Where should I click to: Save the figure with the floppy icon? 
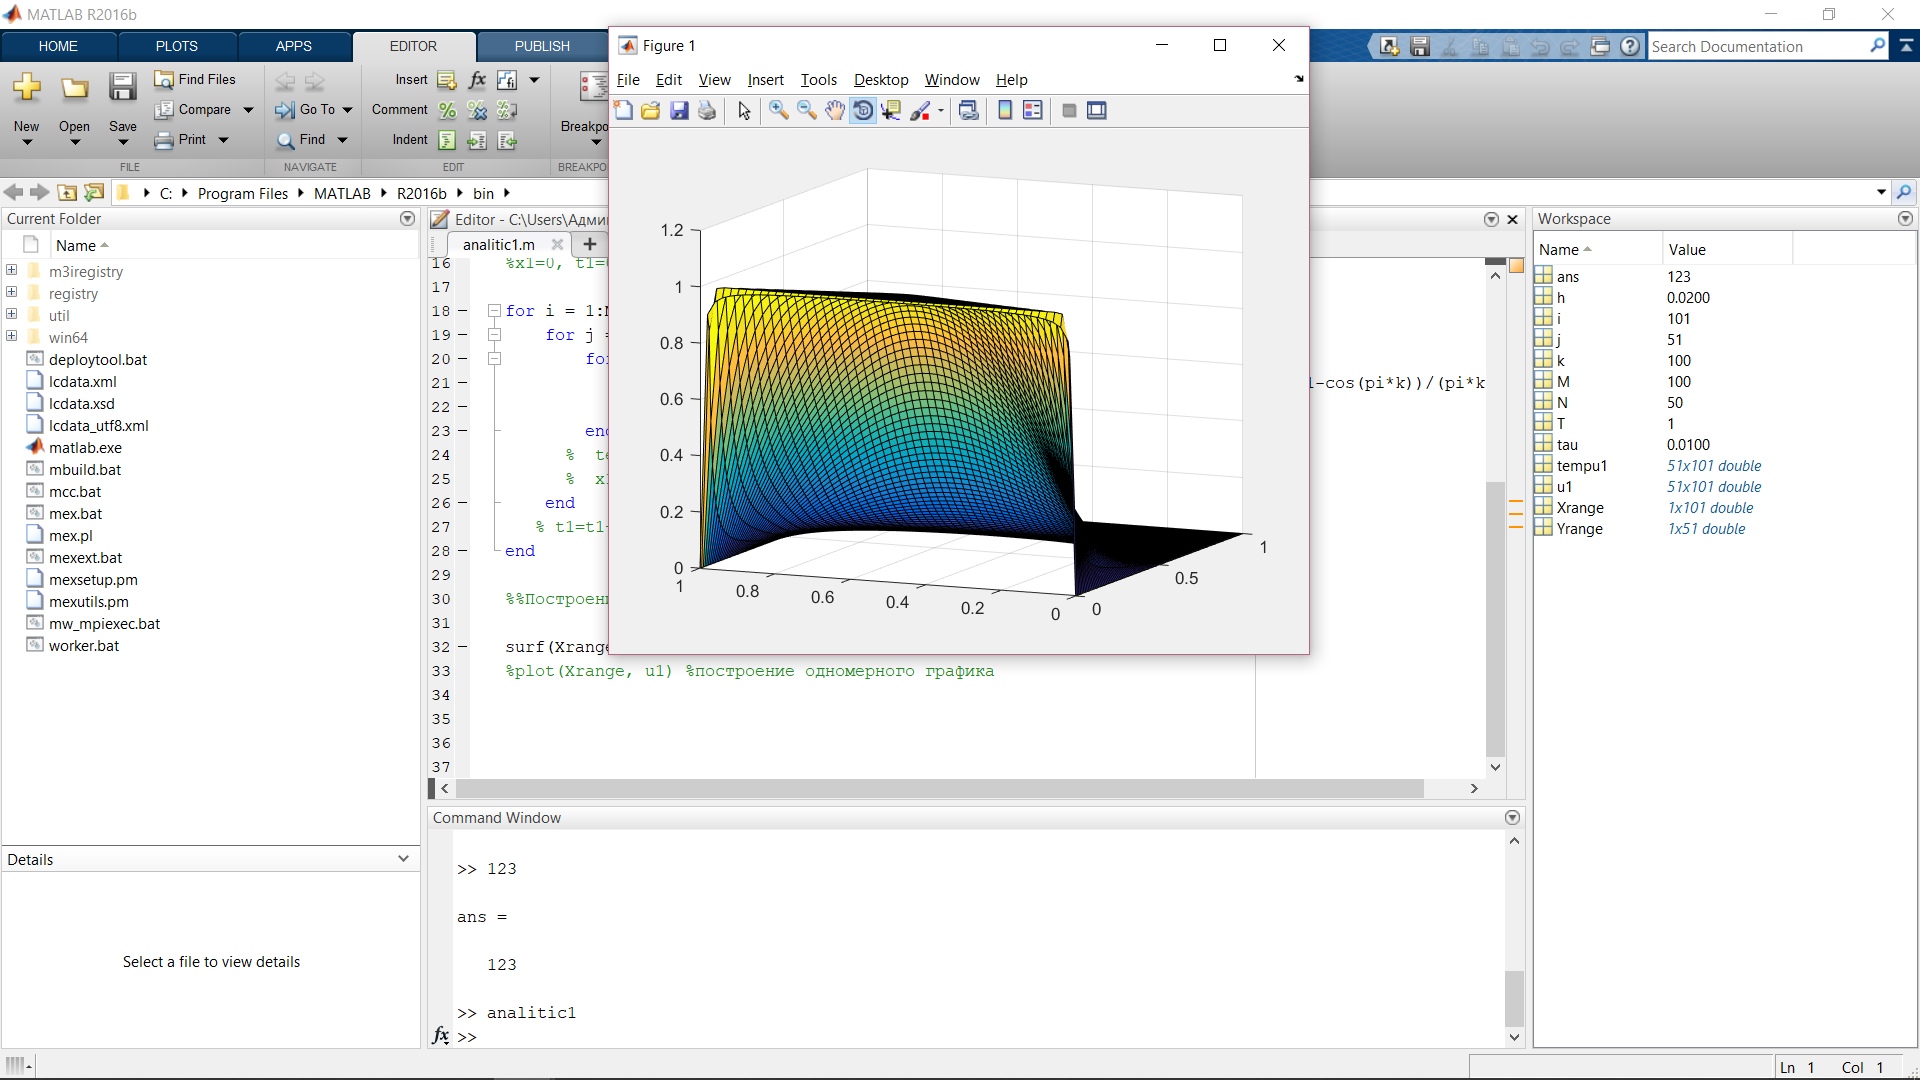(679, 111)
